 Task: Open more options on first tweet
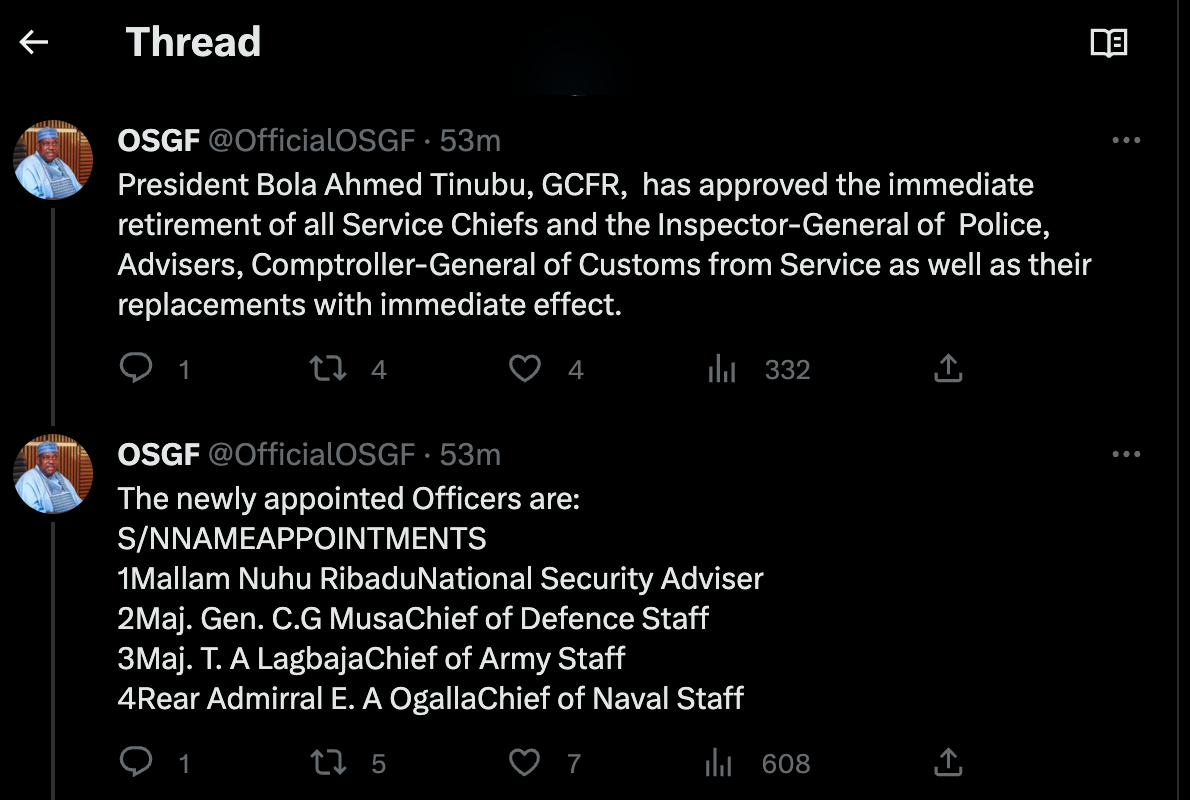(1126, 141)
